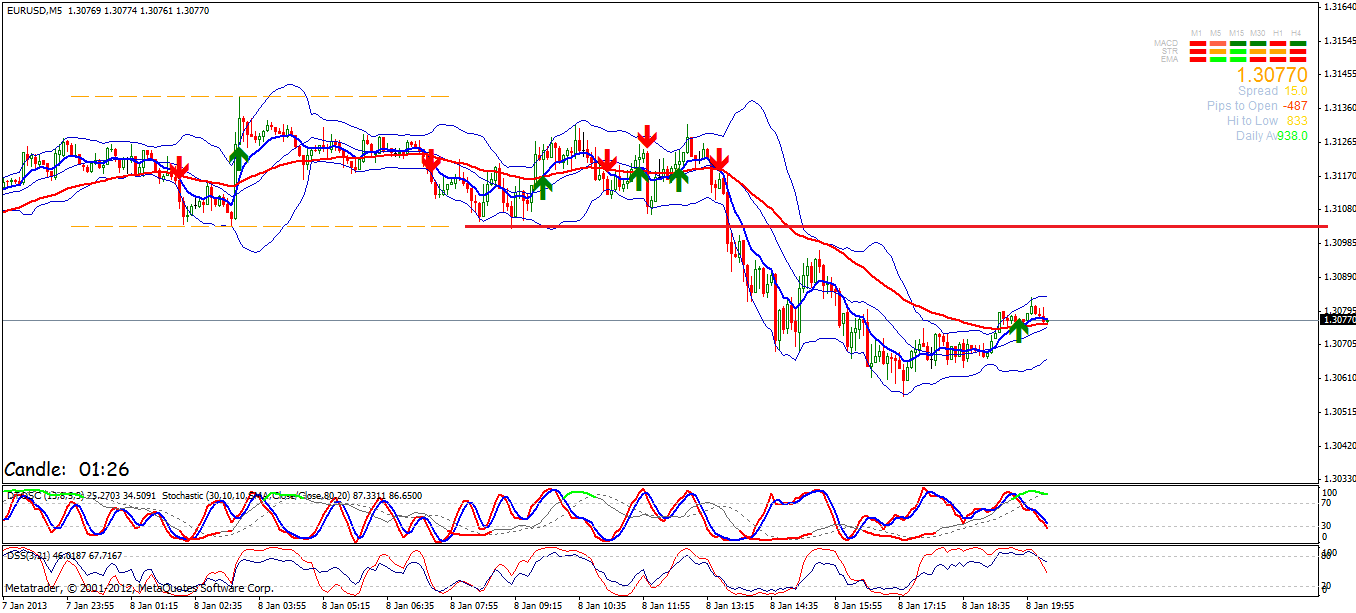Click the red sell arrow at 8 Jan 13:15
Viewport: 1356px width, 613px height.
(x=719, y=160)
